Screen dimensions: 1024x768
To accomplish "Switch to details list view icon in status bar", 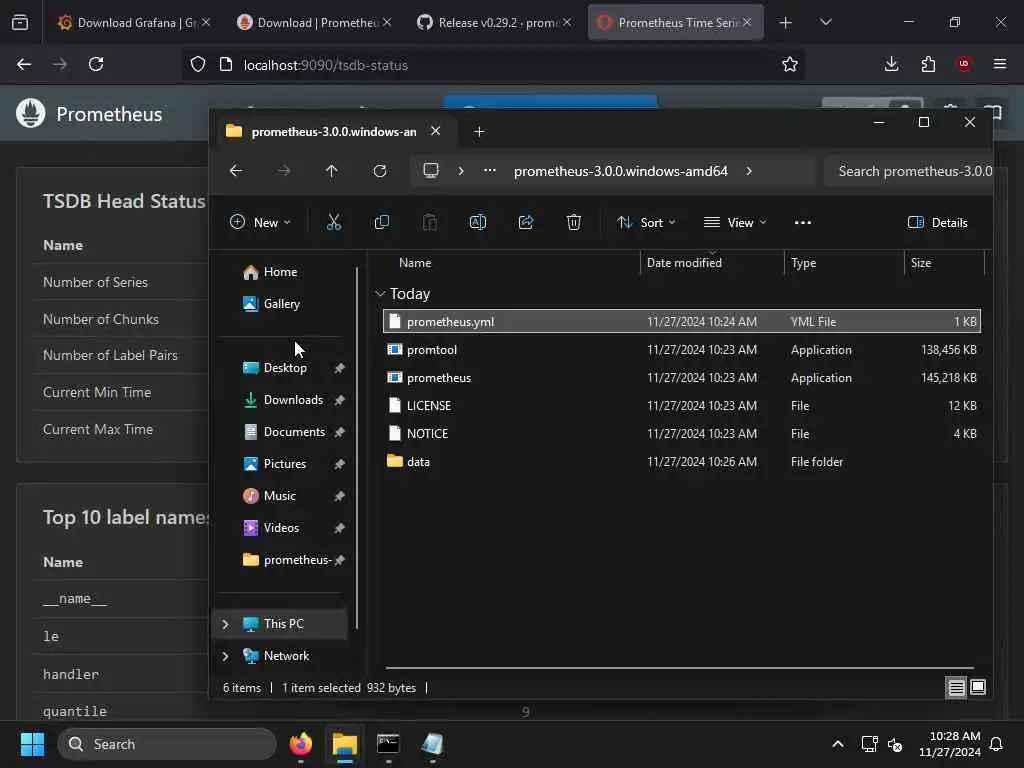I will click(x=956, y=688).
